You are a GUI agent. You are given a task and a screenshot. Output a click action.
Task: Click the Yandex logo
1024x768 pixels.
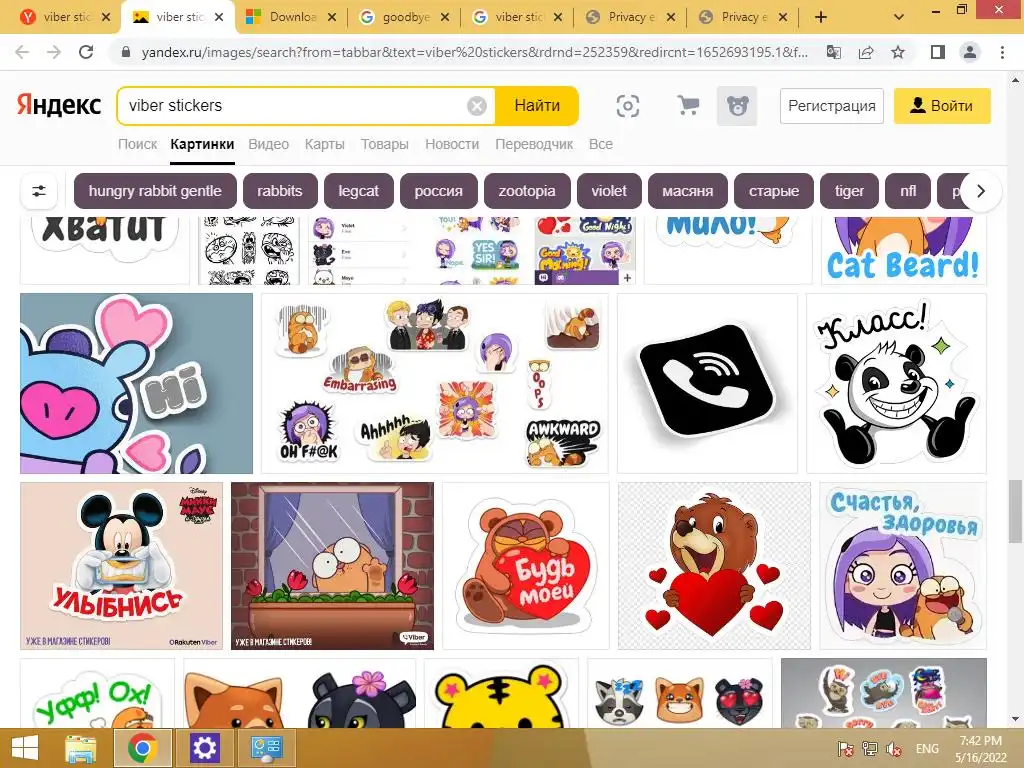pyautogui.click(x=59, y=105)
